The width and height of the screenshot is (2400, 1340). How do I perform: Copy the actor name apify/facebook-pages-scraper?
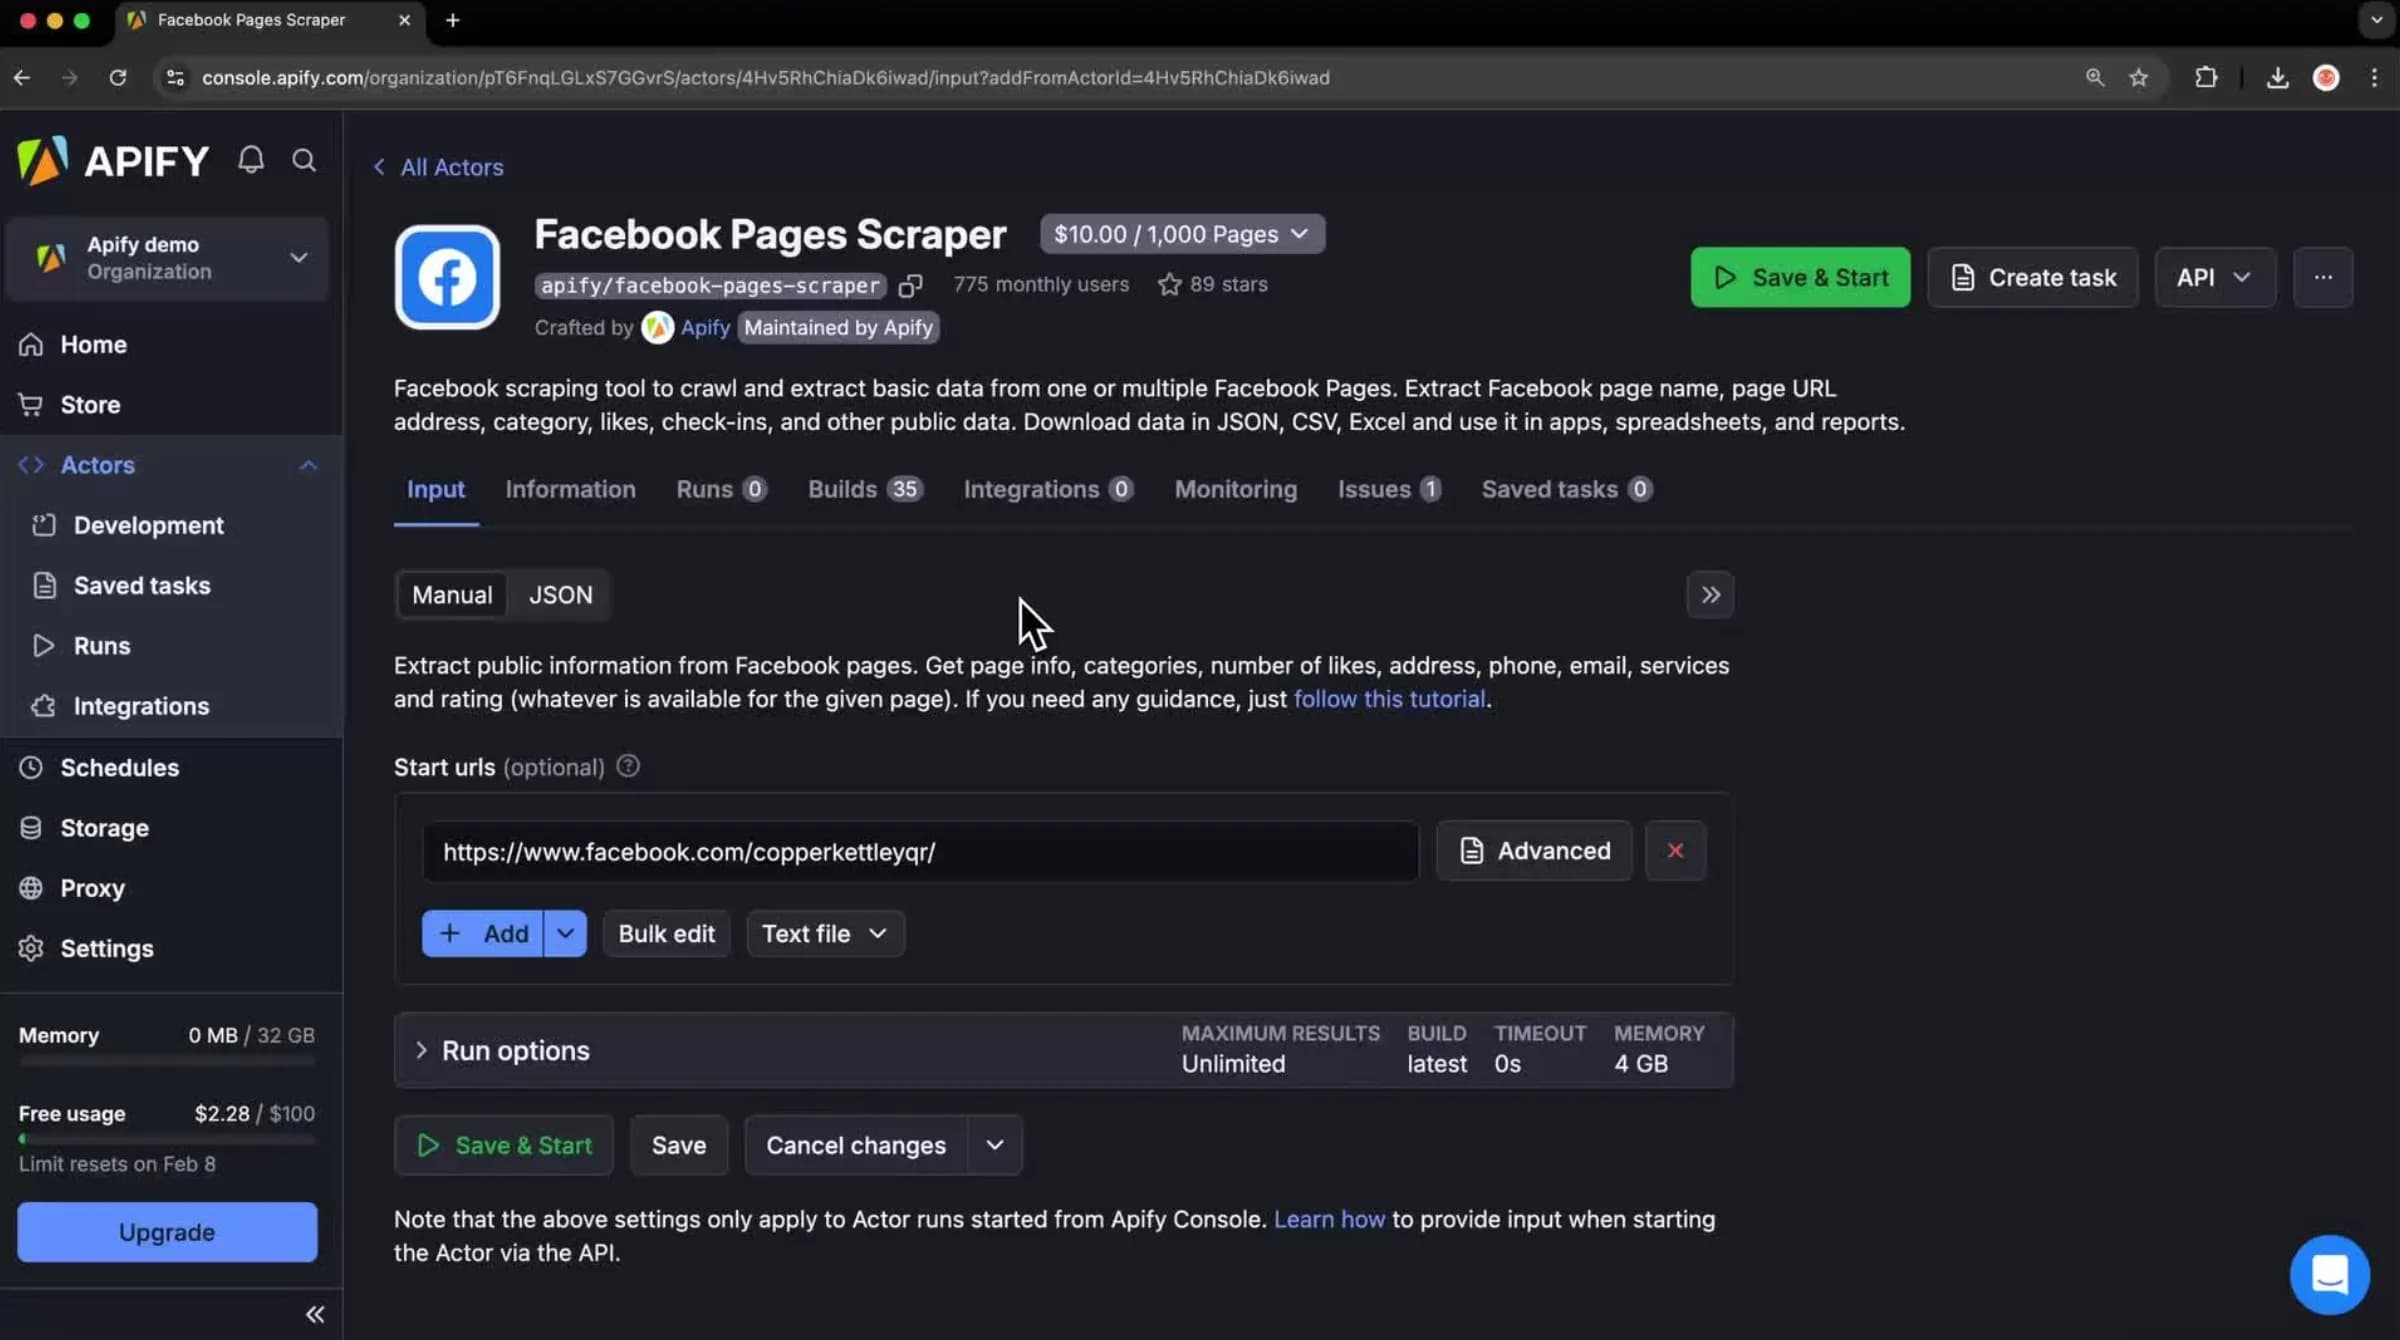tap(910, 286)
